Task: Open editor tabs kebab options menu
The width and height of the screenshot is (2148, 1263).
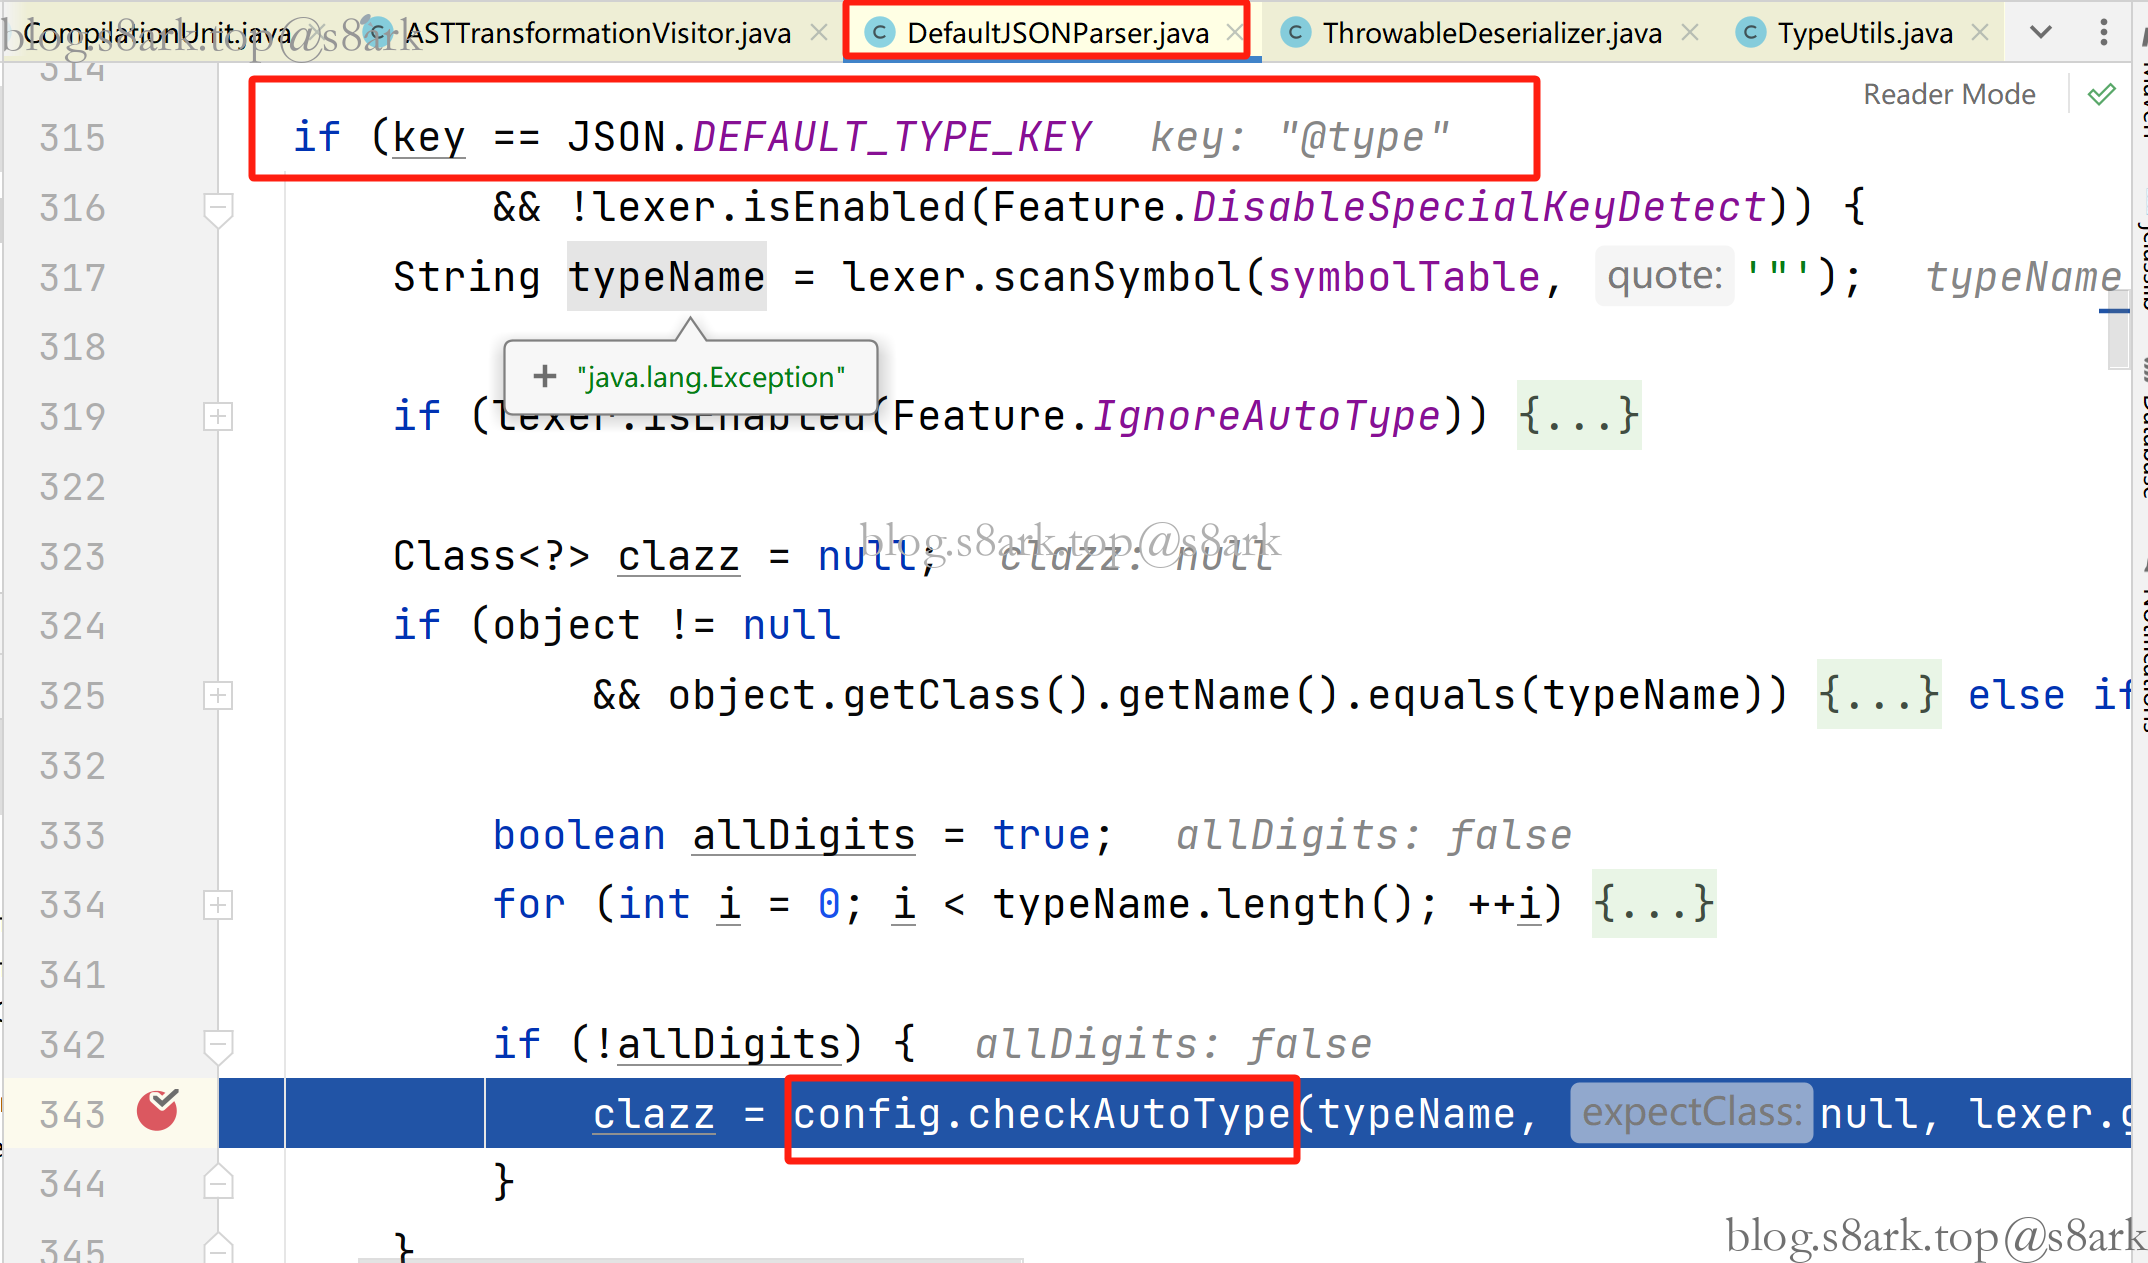Action: [2103, 33]
